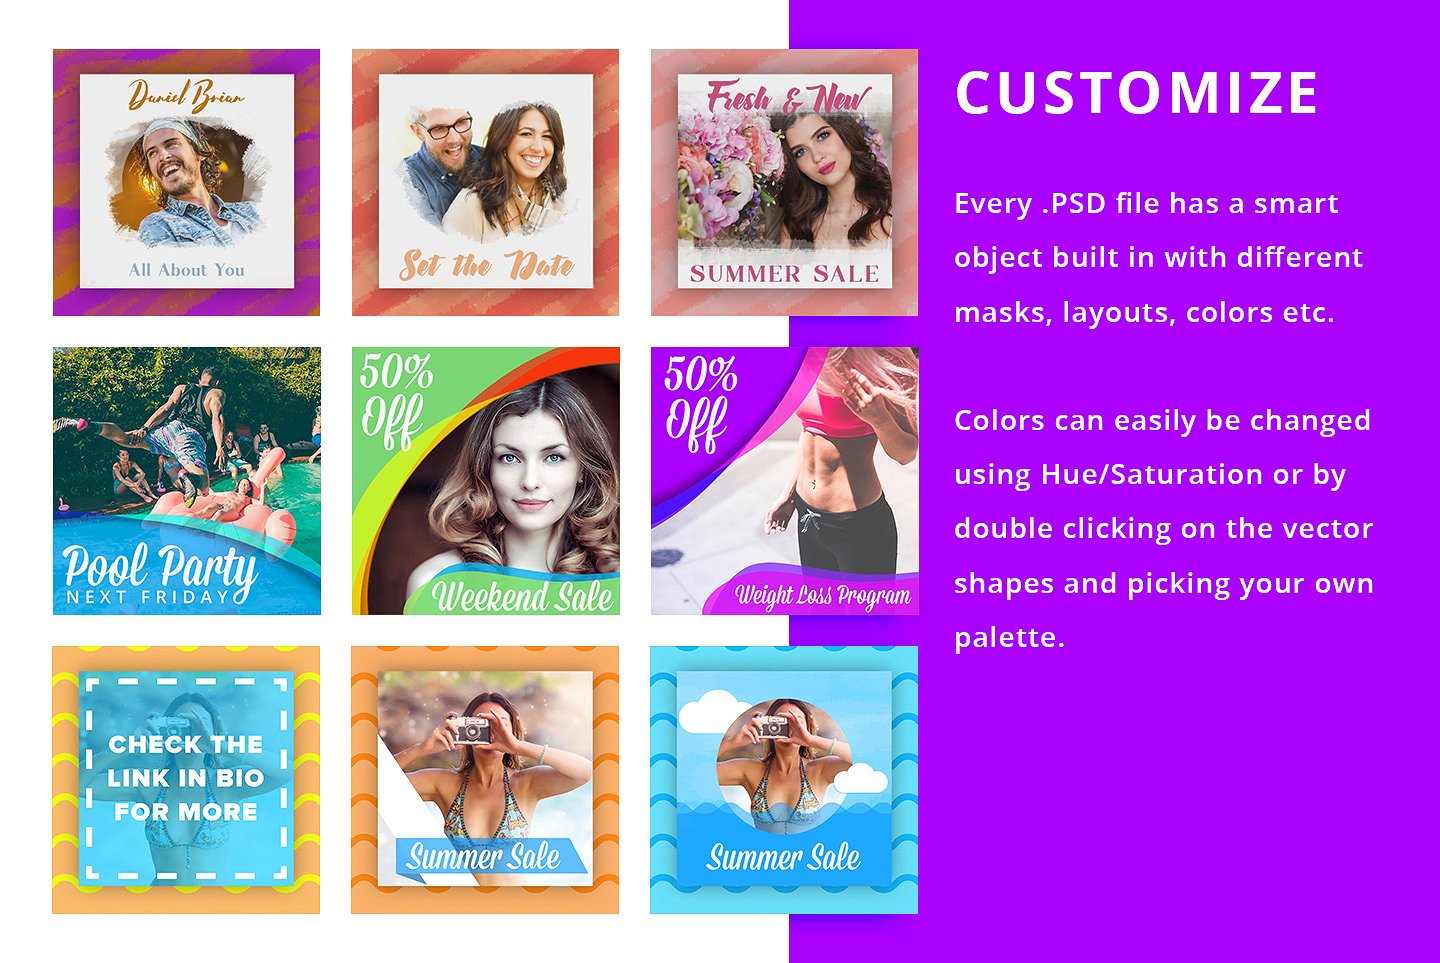The image size is (1440, 963).
Task: Open the purple 'Weight Loss Program' template
Action: tap(785, 481)
